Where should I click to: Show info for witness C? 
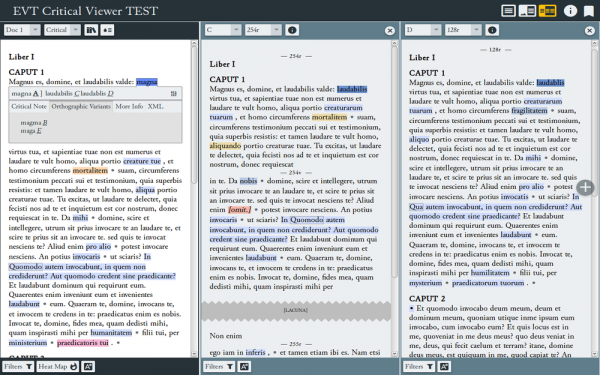tap(292, 30)
